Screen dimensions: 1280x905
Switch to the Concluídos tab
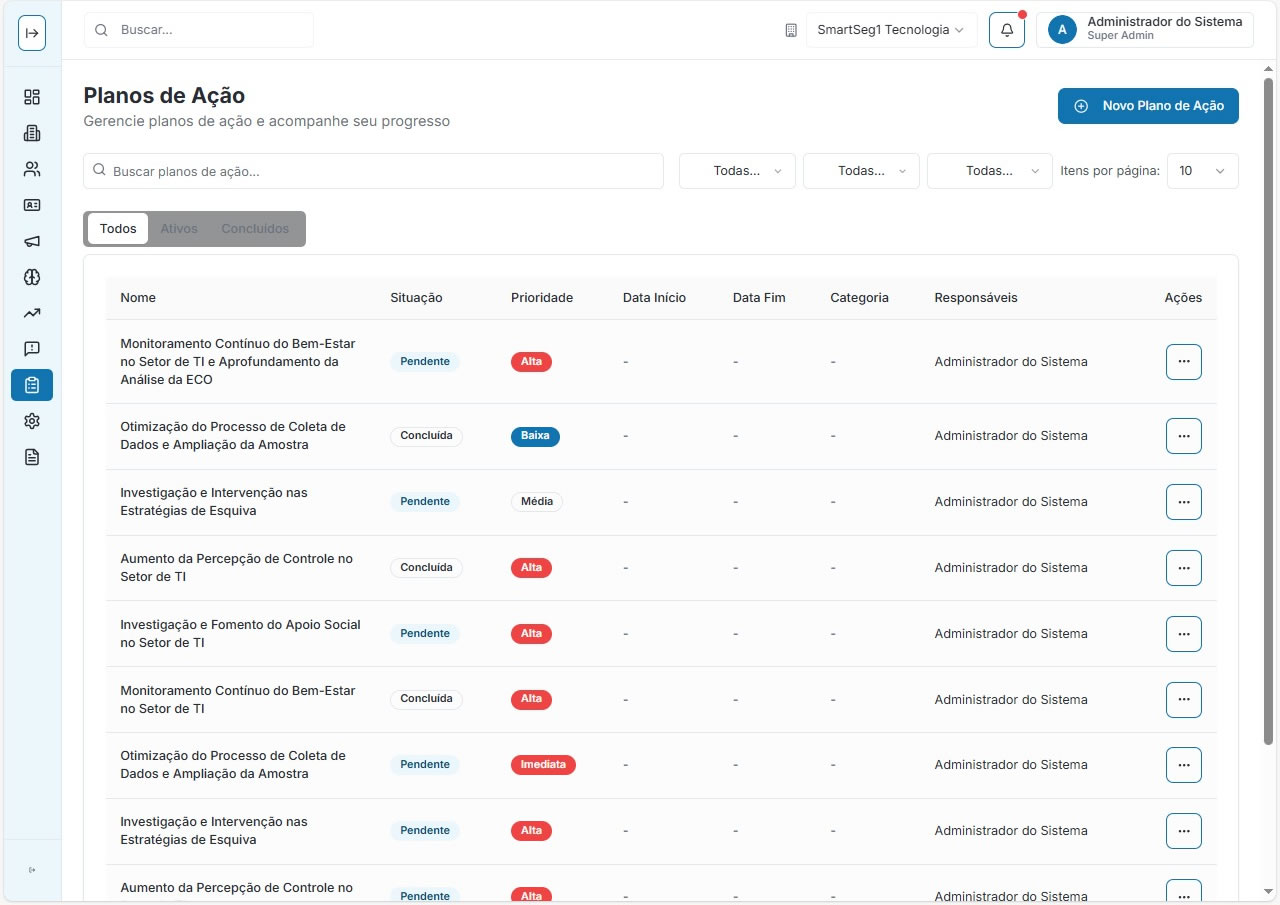pos(255,229)
